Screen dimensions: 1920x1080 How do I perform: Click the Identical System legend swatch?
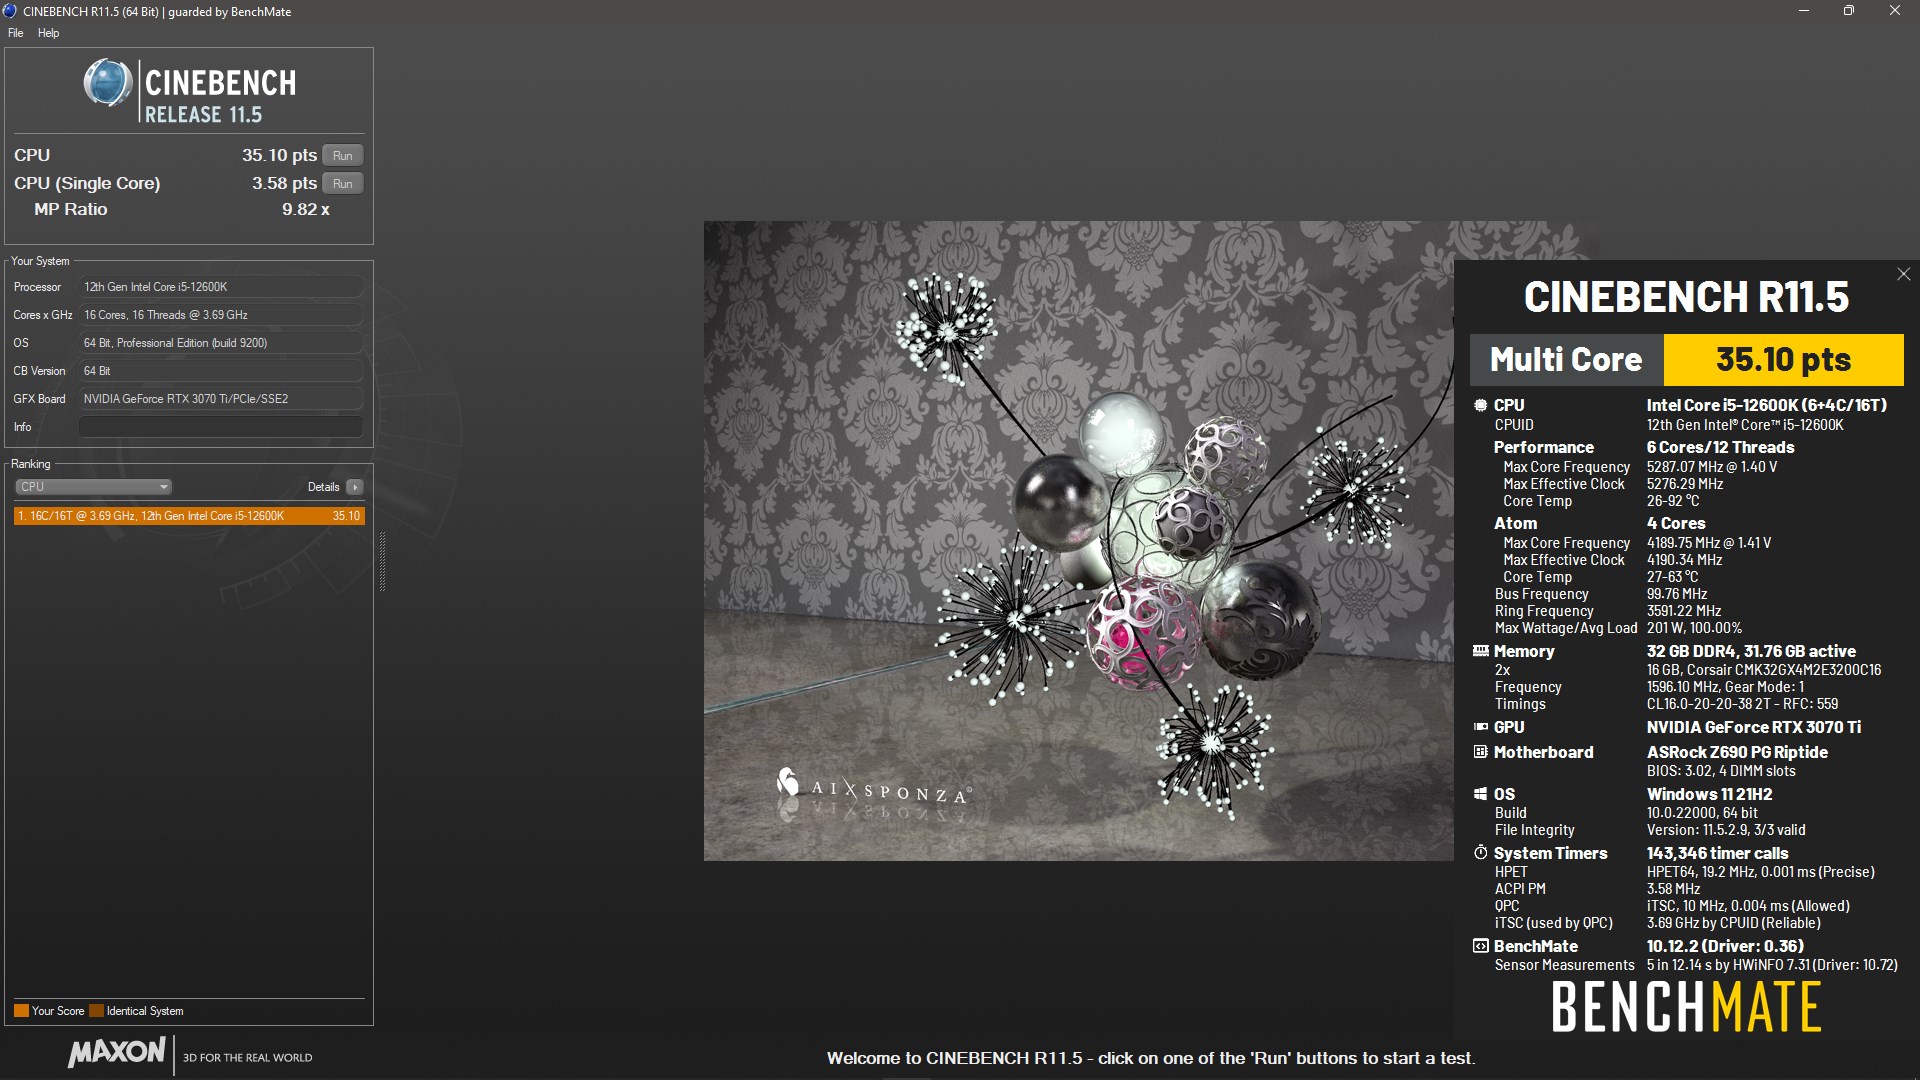[96, 1011]
